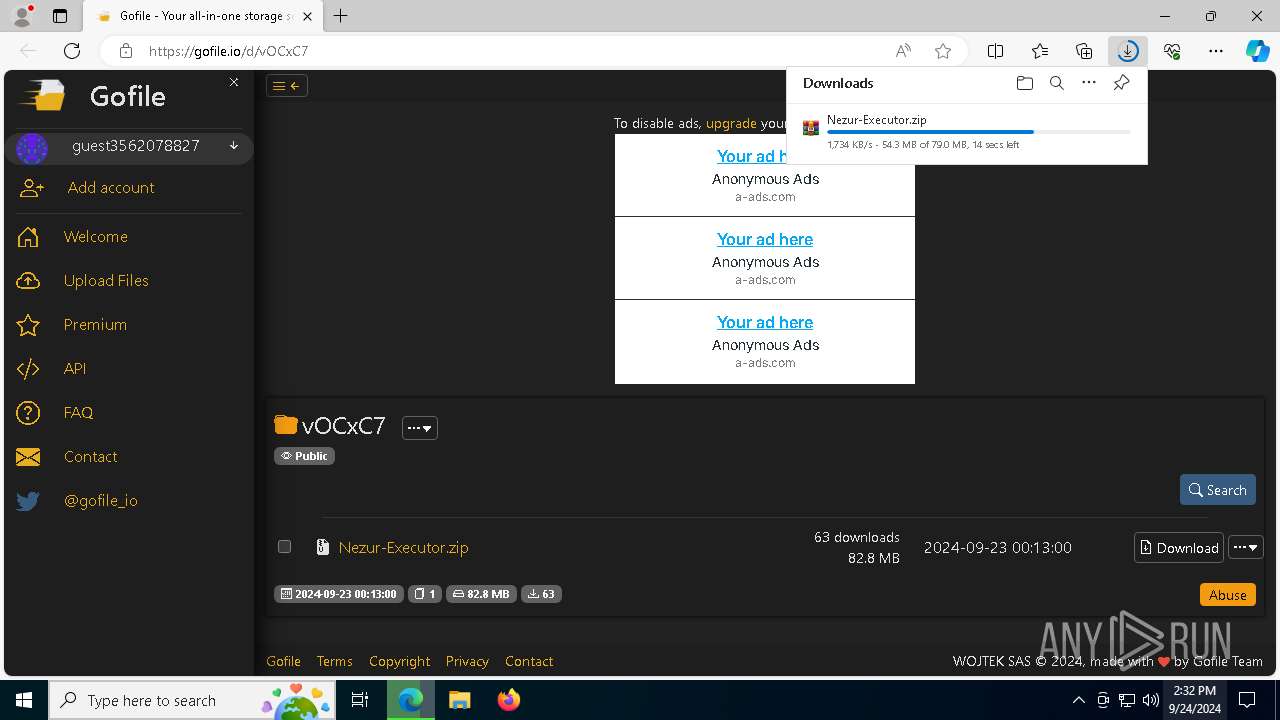Open Nezur-Executor.zip file options dropdown
Screen dimensions: 1280x720
(1246, 547)
